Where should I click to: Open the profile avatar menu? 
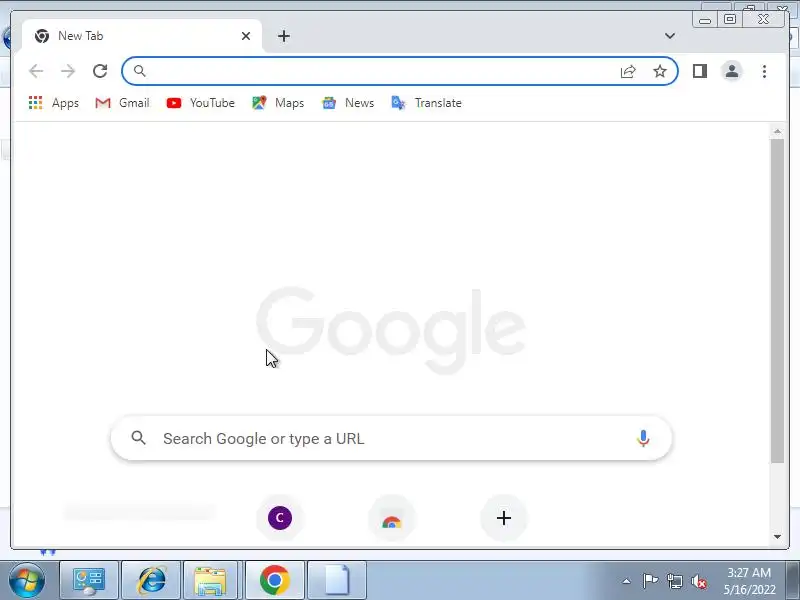[x=732, y=71]
